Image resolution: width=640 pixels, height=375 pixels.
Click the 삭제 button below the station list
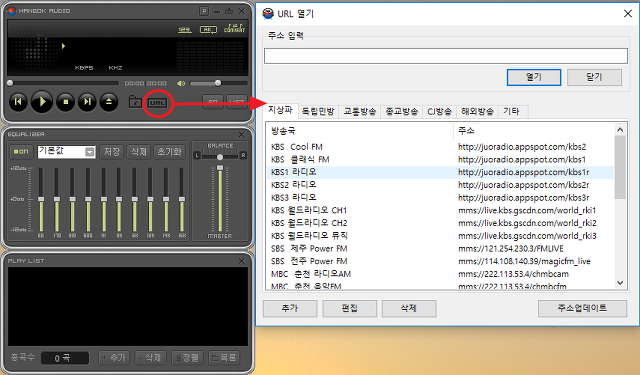point(409,308)
